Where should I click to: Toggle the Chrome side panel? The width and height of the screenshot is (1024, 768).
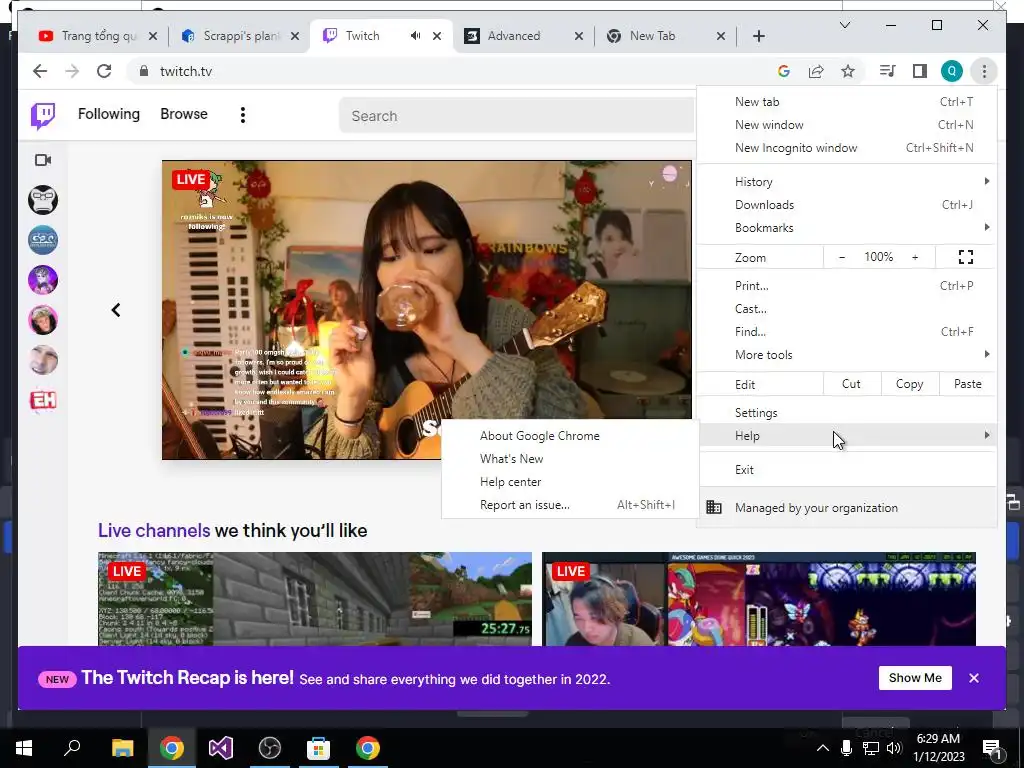(920, 71)
